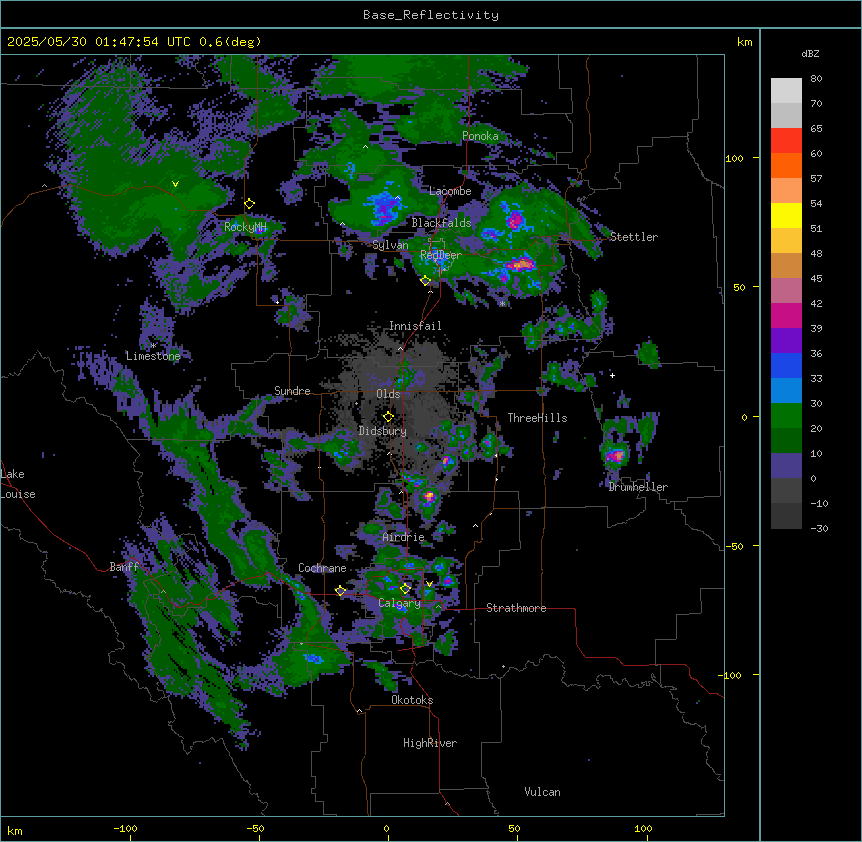
Task: Select the yellow 51-54 dBZ legend swatch
Action: click(x=786, y=215)
